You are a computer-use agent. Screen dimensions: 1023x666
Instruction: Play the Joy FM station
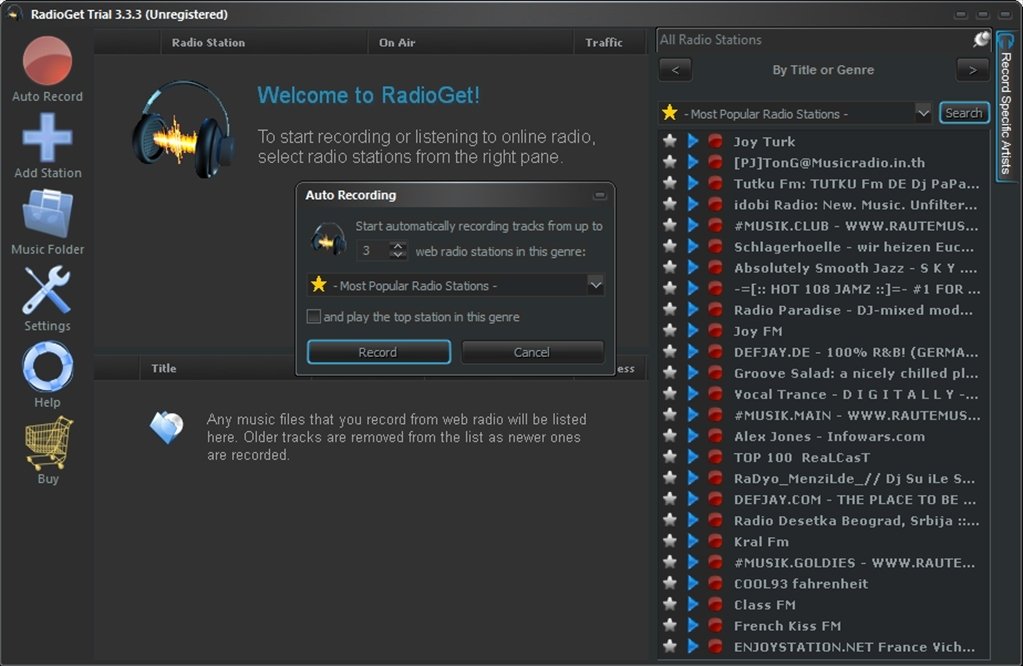click(x=693, y=330)
